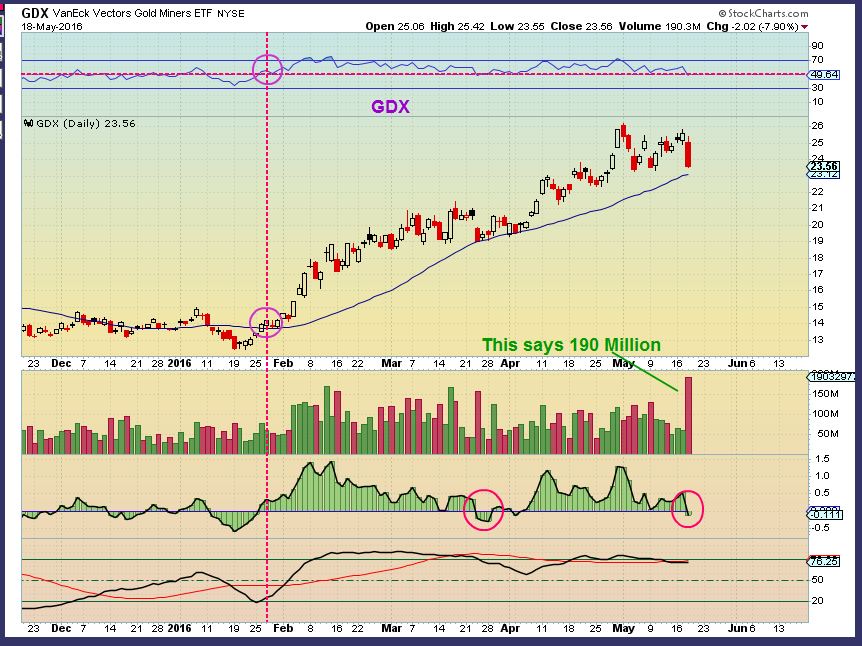The width and height of the screenshot is (862, 646).
Task: Click the last red candlestick on the price chart
Action: (x=688, y=153)
